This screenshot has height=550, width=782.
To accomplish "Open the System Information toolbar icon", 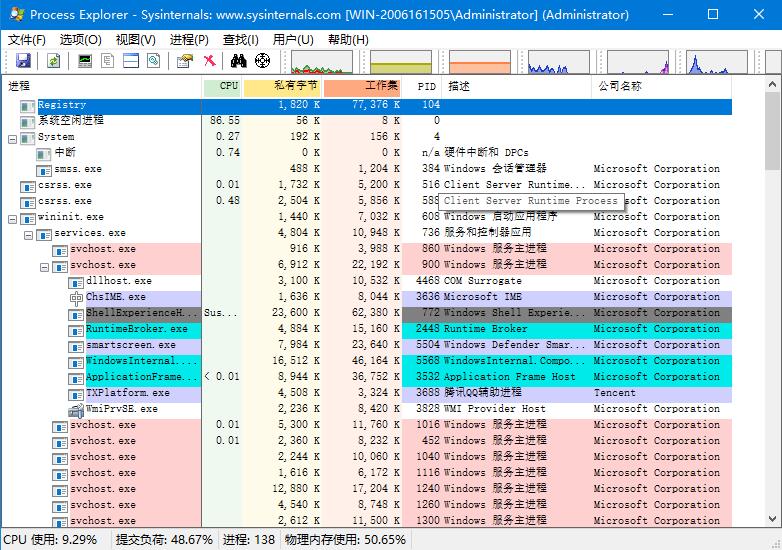I will point(85,61).
